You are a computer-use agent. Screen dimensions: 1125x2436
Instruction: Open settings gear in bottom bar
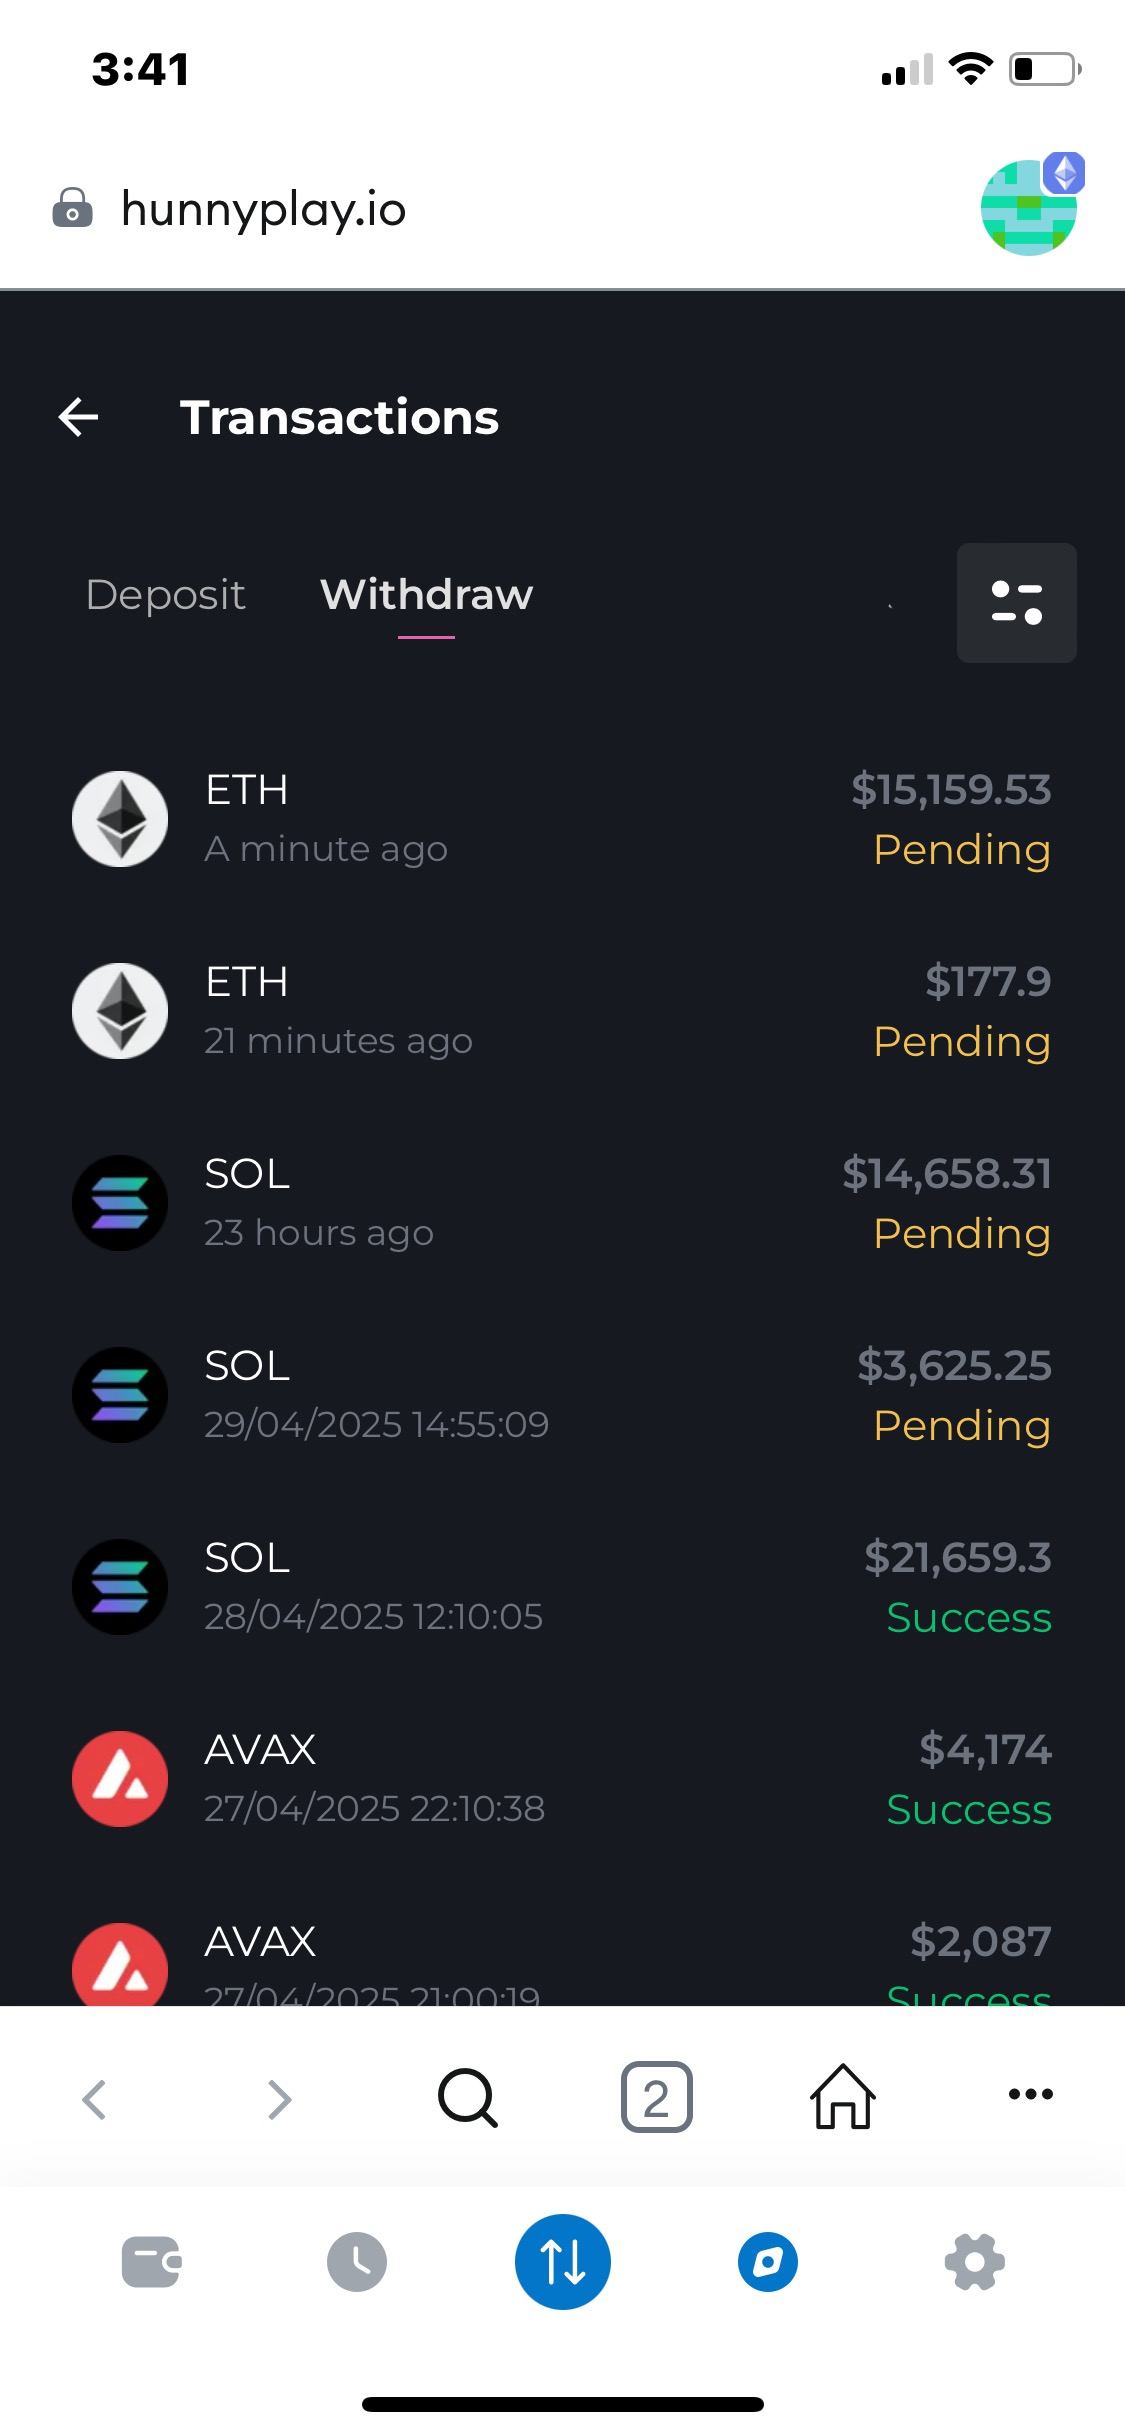(974, 2262)
